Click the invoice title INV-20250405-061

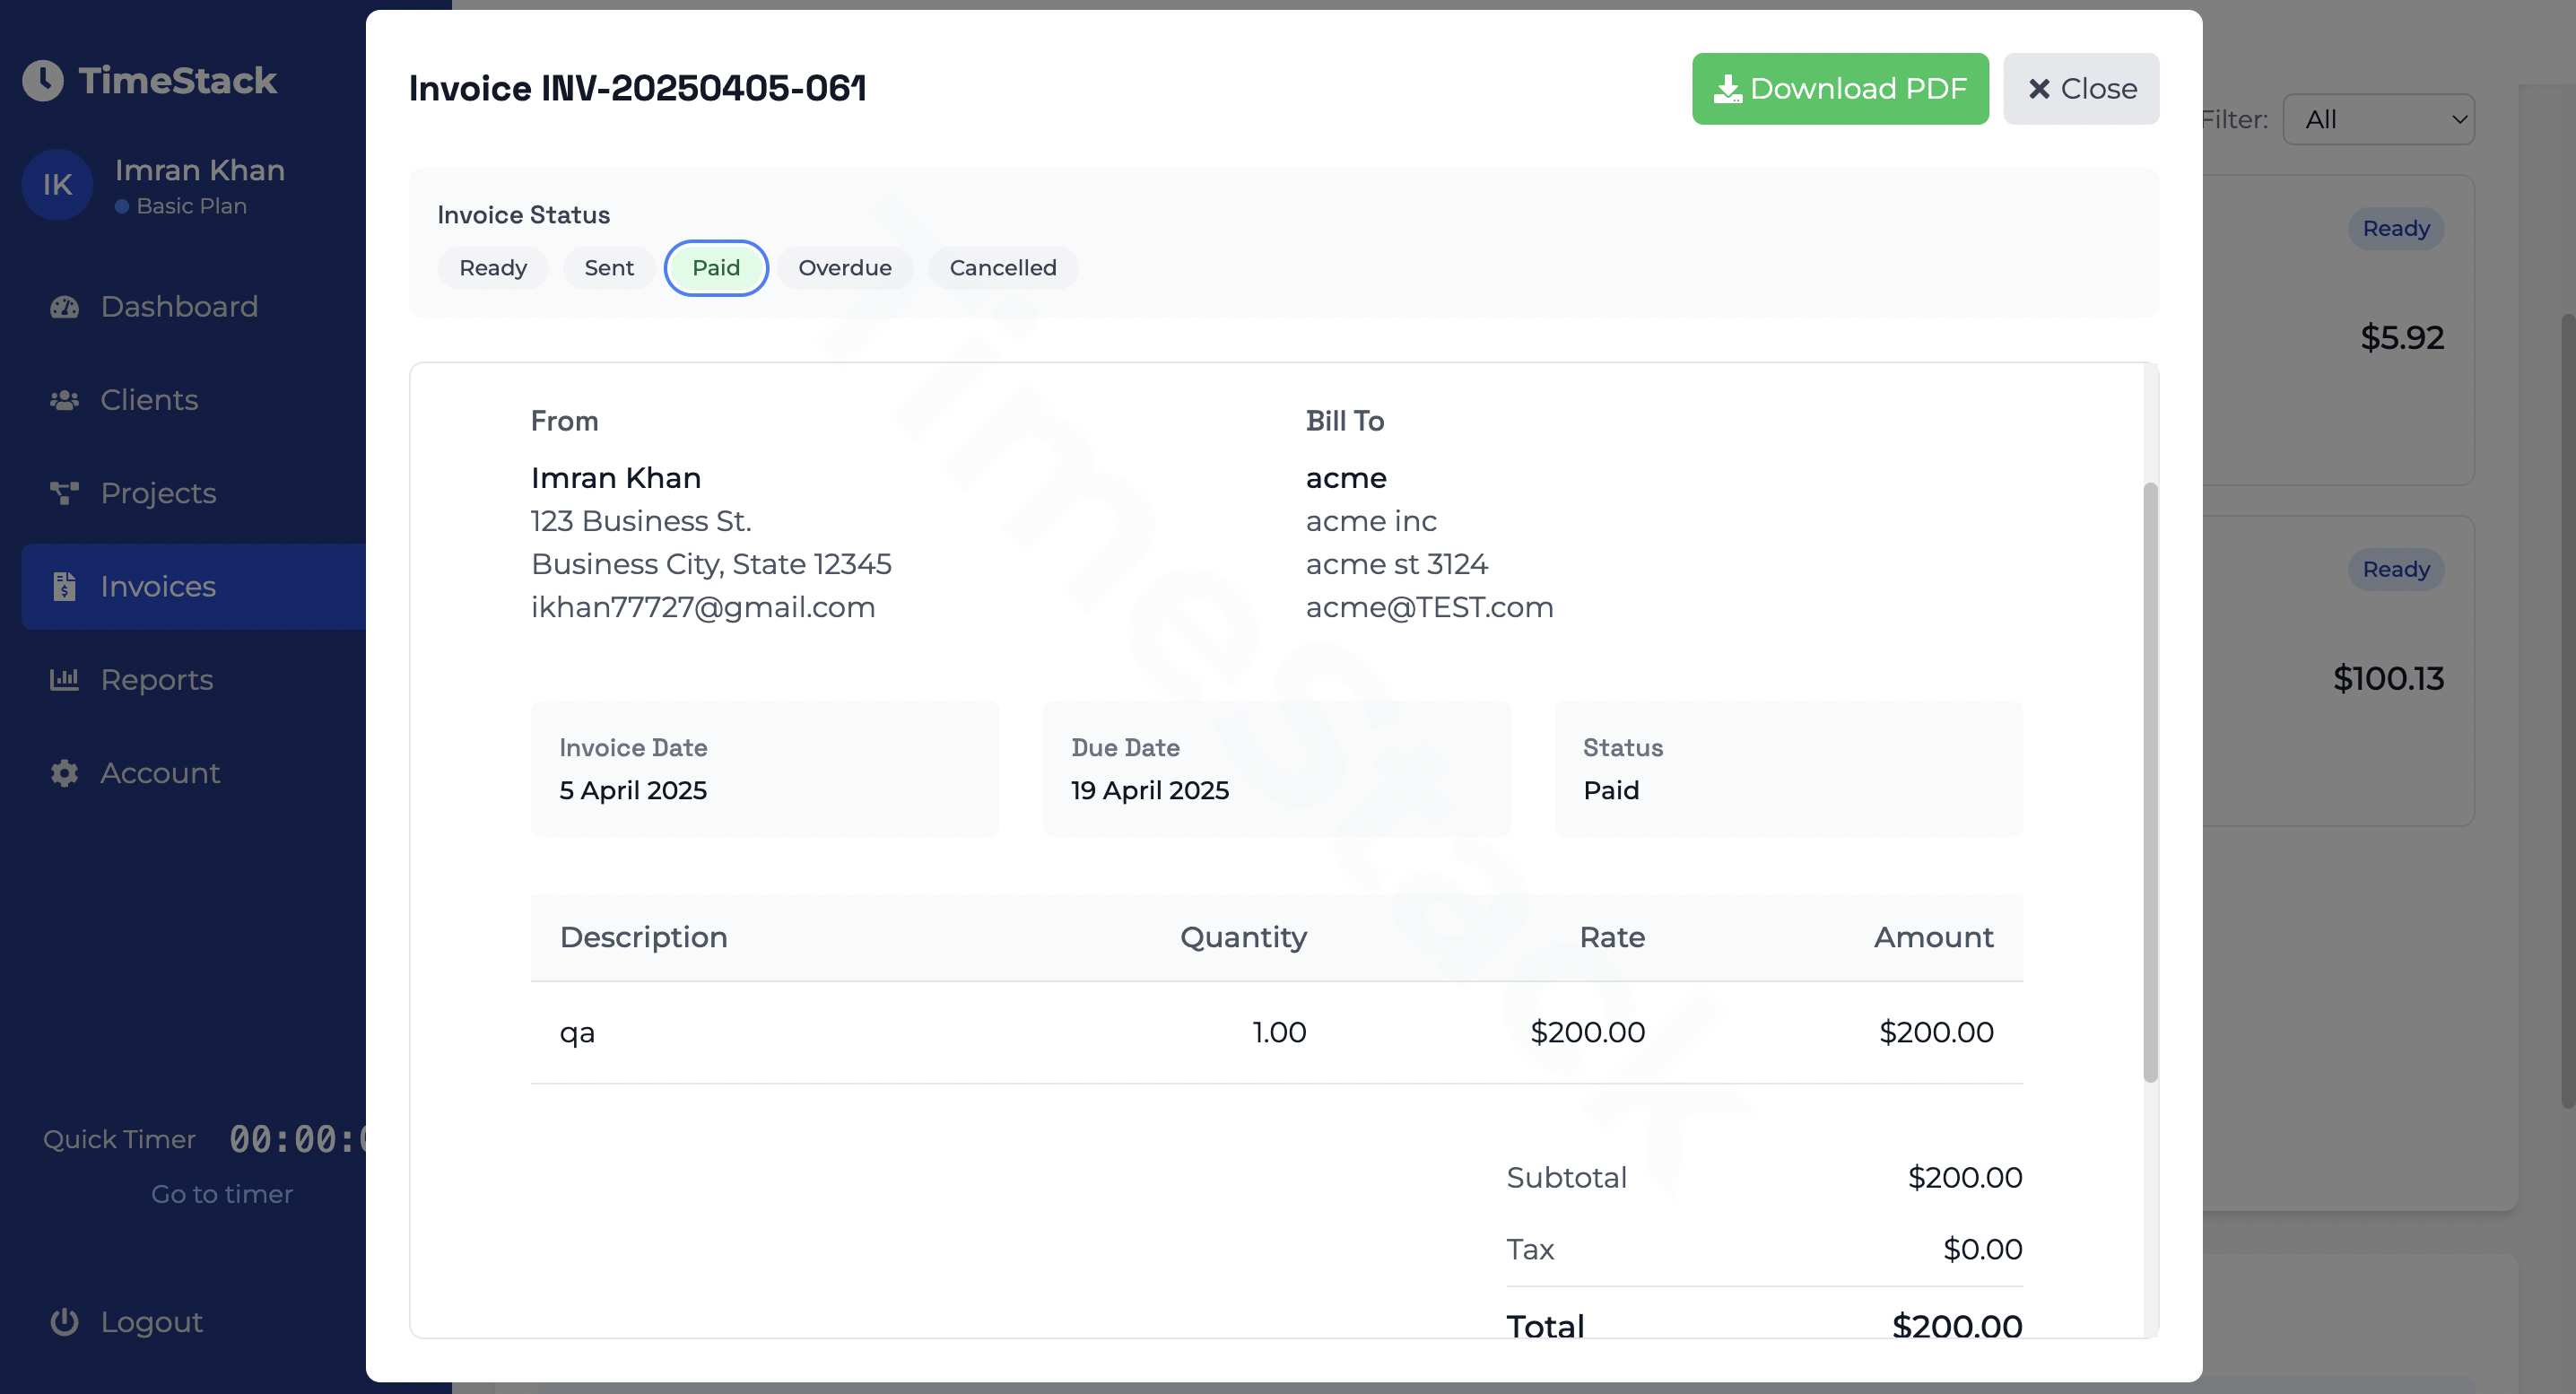tap(637, 89)
